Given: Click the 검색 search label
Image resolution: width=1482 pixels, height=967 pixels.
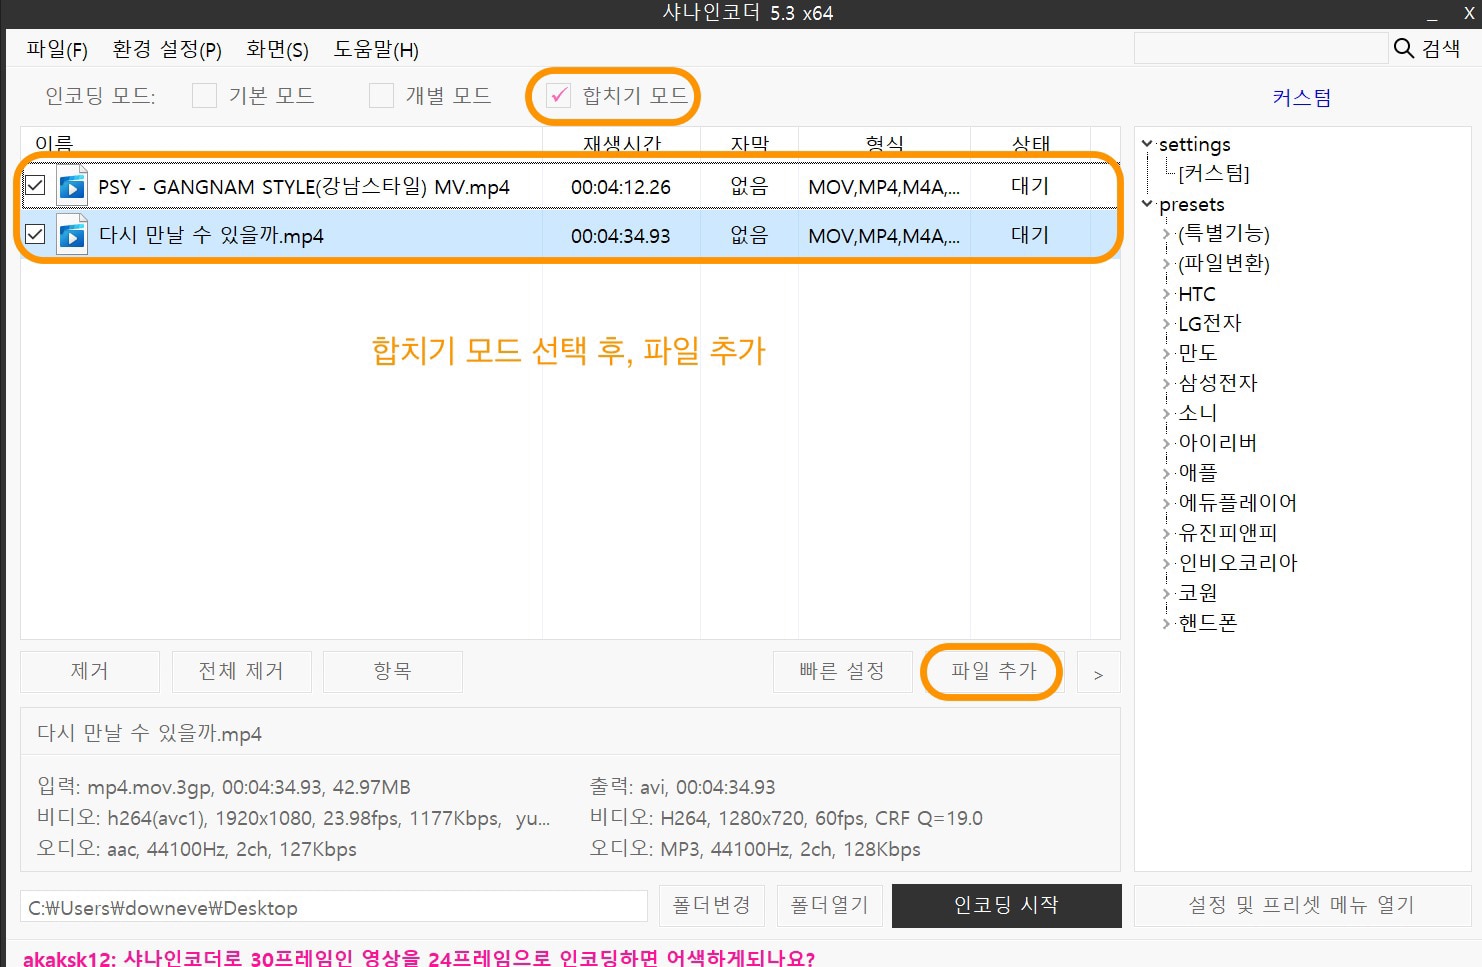Looking at the screenshot, I should (x=1441, y=48).
